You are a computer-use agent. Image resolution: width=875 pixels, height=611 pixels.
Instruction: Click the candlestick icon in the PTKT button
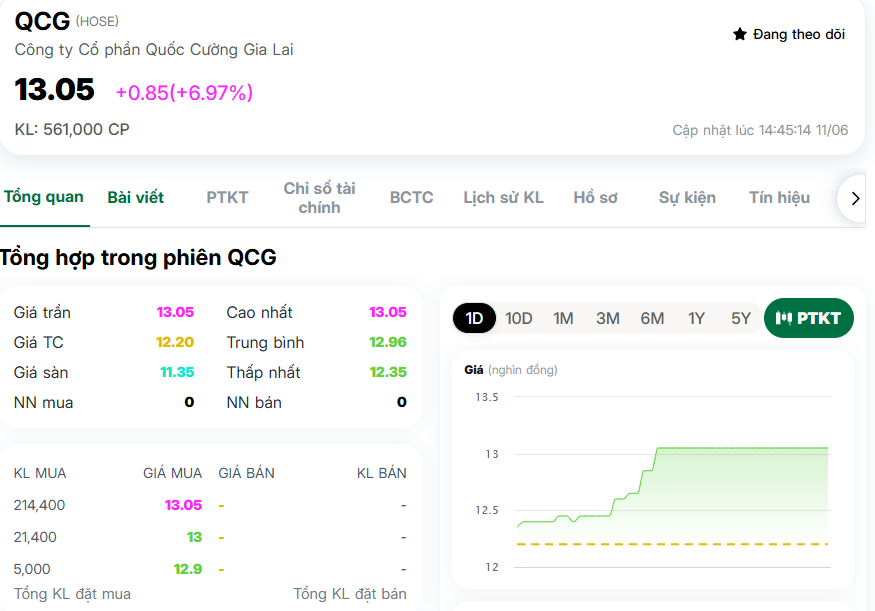[783, 318]
